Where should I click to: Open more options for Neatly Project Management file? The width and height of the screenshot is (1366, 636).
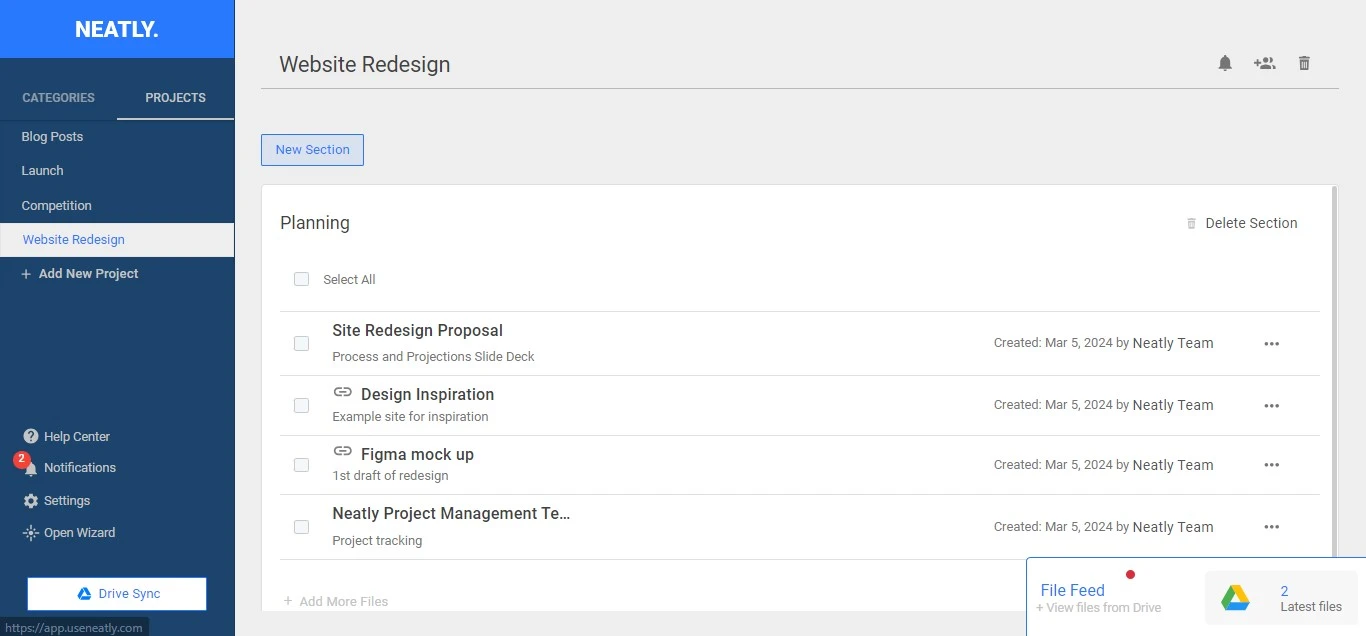pyautogui.click(x=1272, y=527)
